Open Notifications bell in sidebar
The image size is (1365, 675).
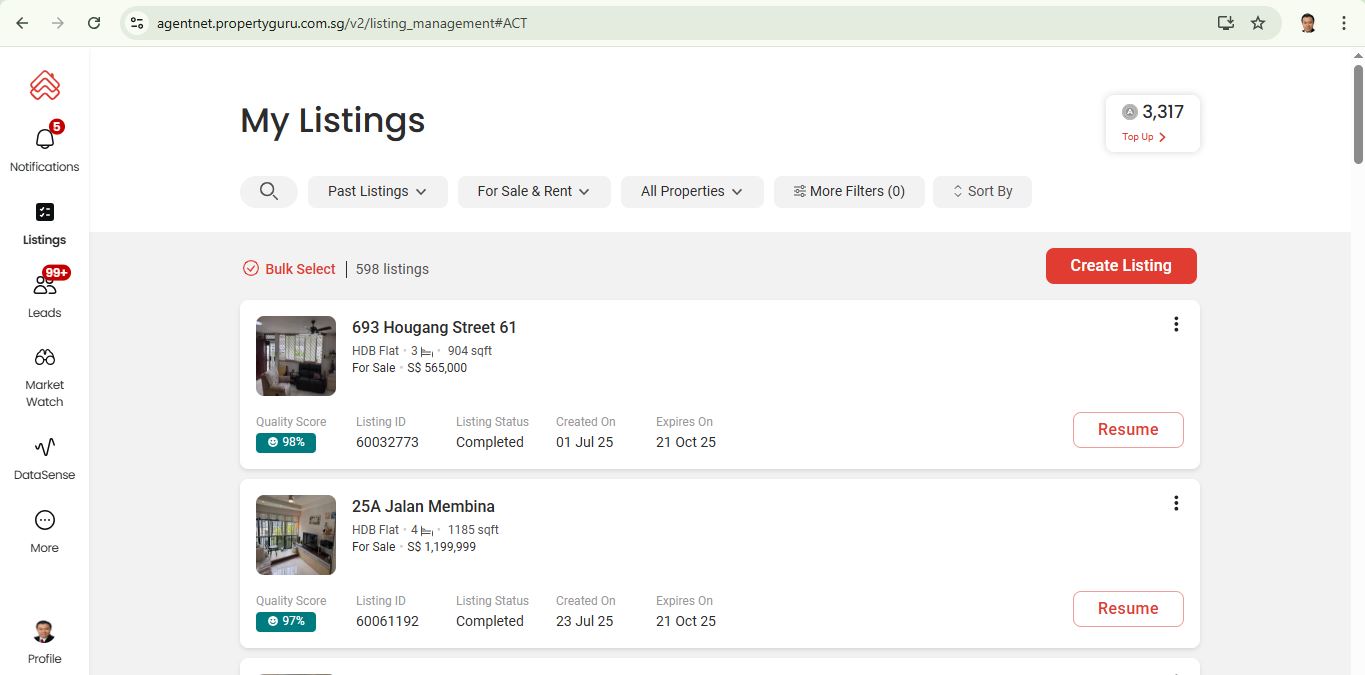coord(45,140)
